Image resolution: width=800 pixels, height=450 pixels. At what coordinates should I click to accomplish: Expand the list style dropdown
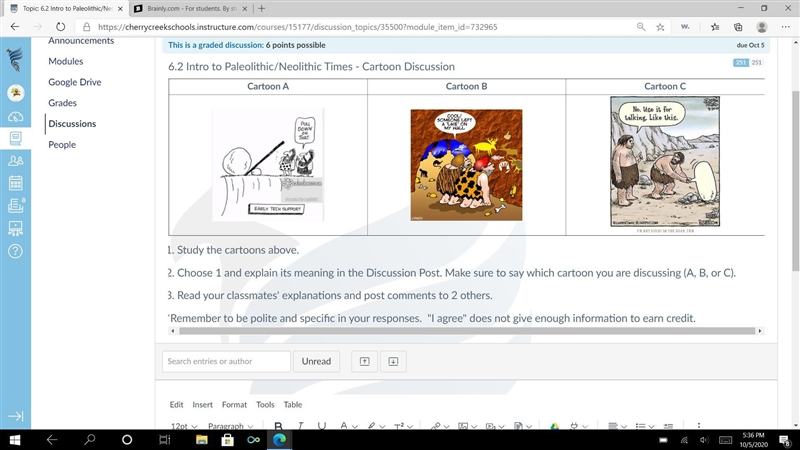[652, 426]
